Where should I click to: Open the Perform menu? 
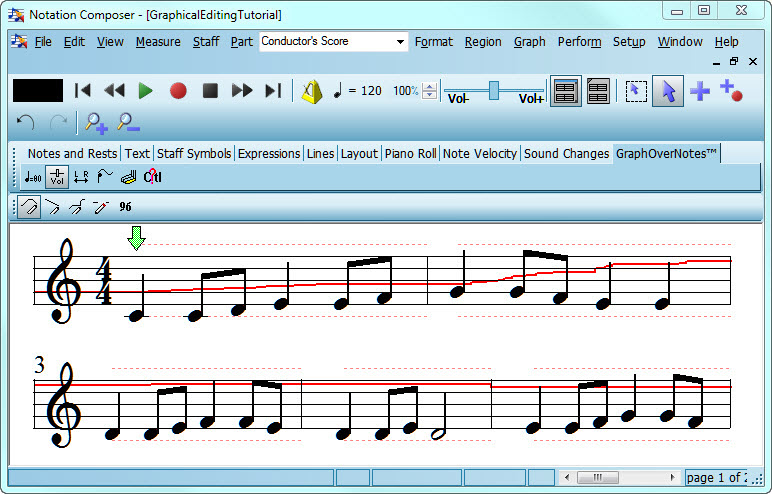(579, 42)
